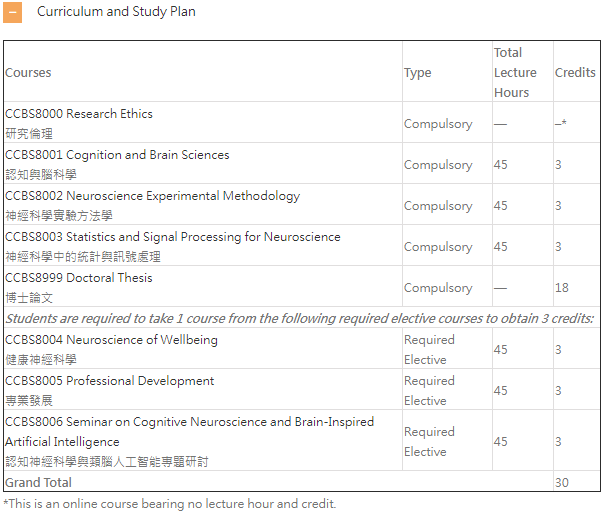This screenshot has height=516, width=604.
Task: Select CCBS8001 Cognition and Brain Sciences
Action: coord(117,155)
